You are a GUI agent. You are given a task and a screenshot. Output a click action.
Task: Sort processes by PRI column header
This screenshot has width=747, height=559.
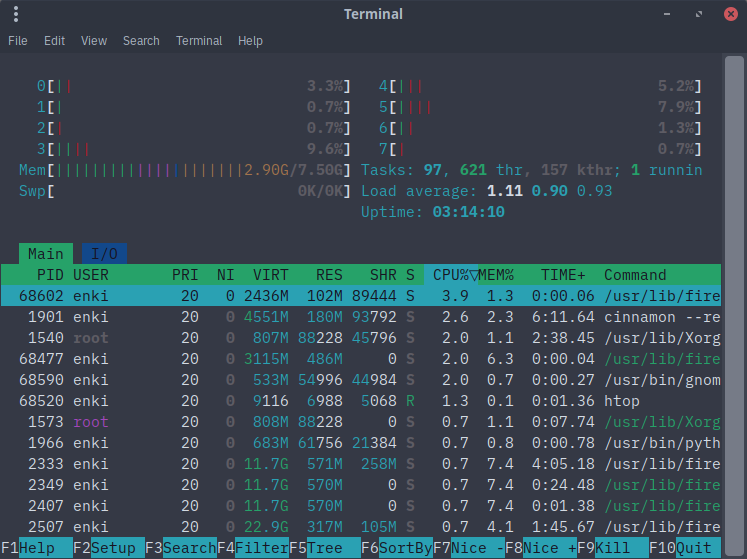tap(185, 275)
